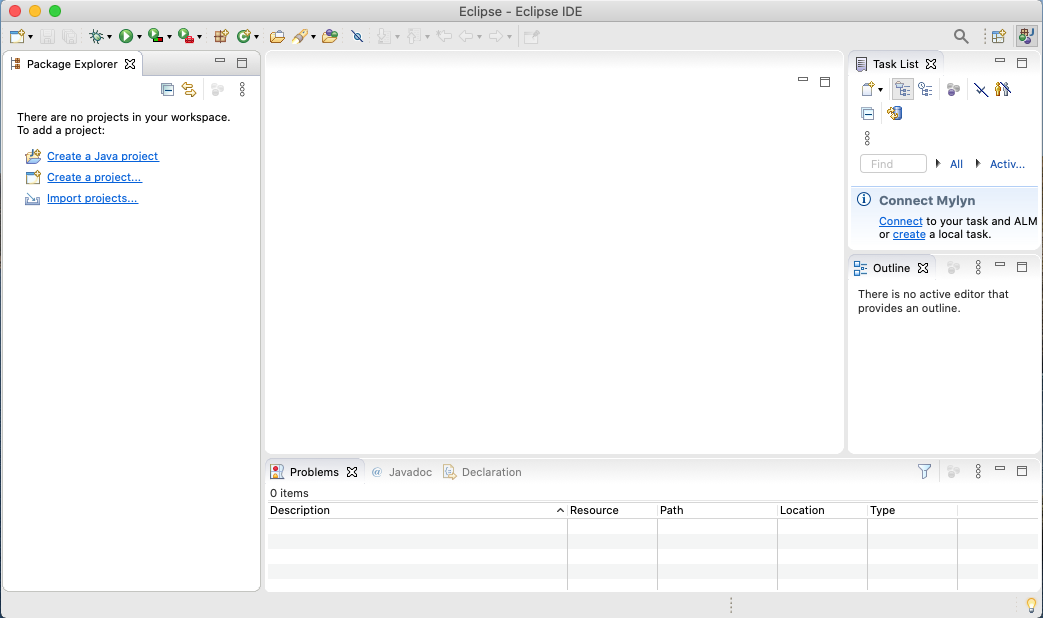Click the New Java Package icon
Image resolution: width=1043 pixels, height=618 pixels.
pyautogui.click(x=221, y=36)
